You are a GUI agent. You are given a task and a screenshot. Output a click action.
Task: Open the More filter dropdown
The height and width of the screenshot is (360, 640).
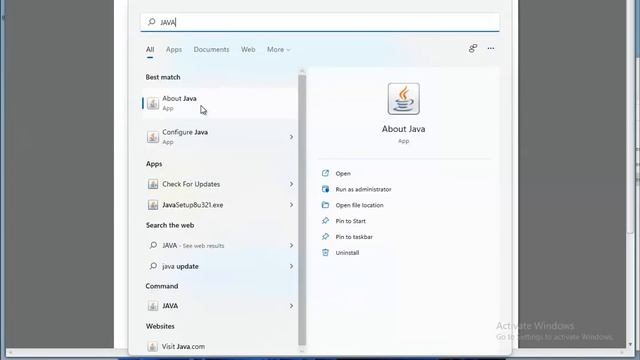tap(279, 49)
